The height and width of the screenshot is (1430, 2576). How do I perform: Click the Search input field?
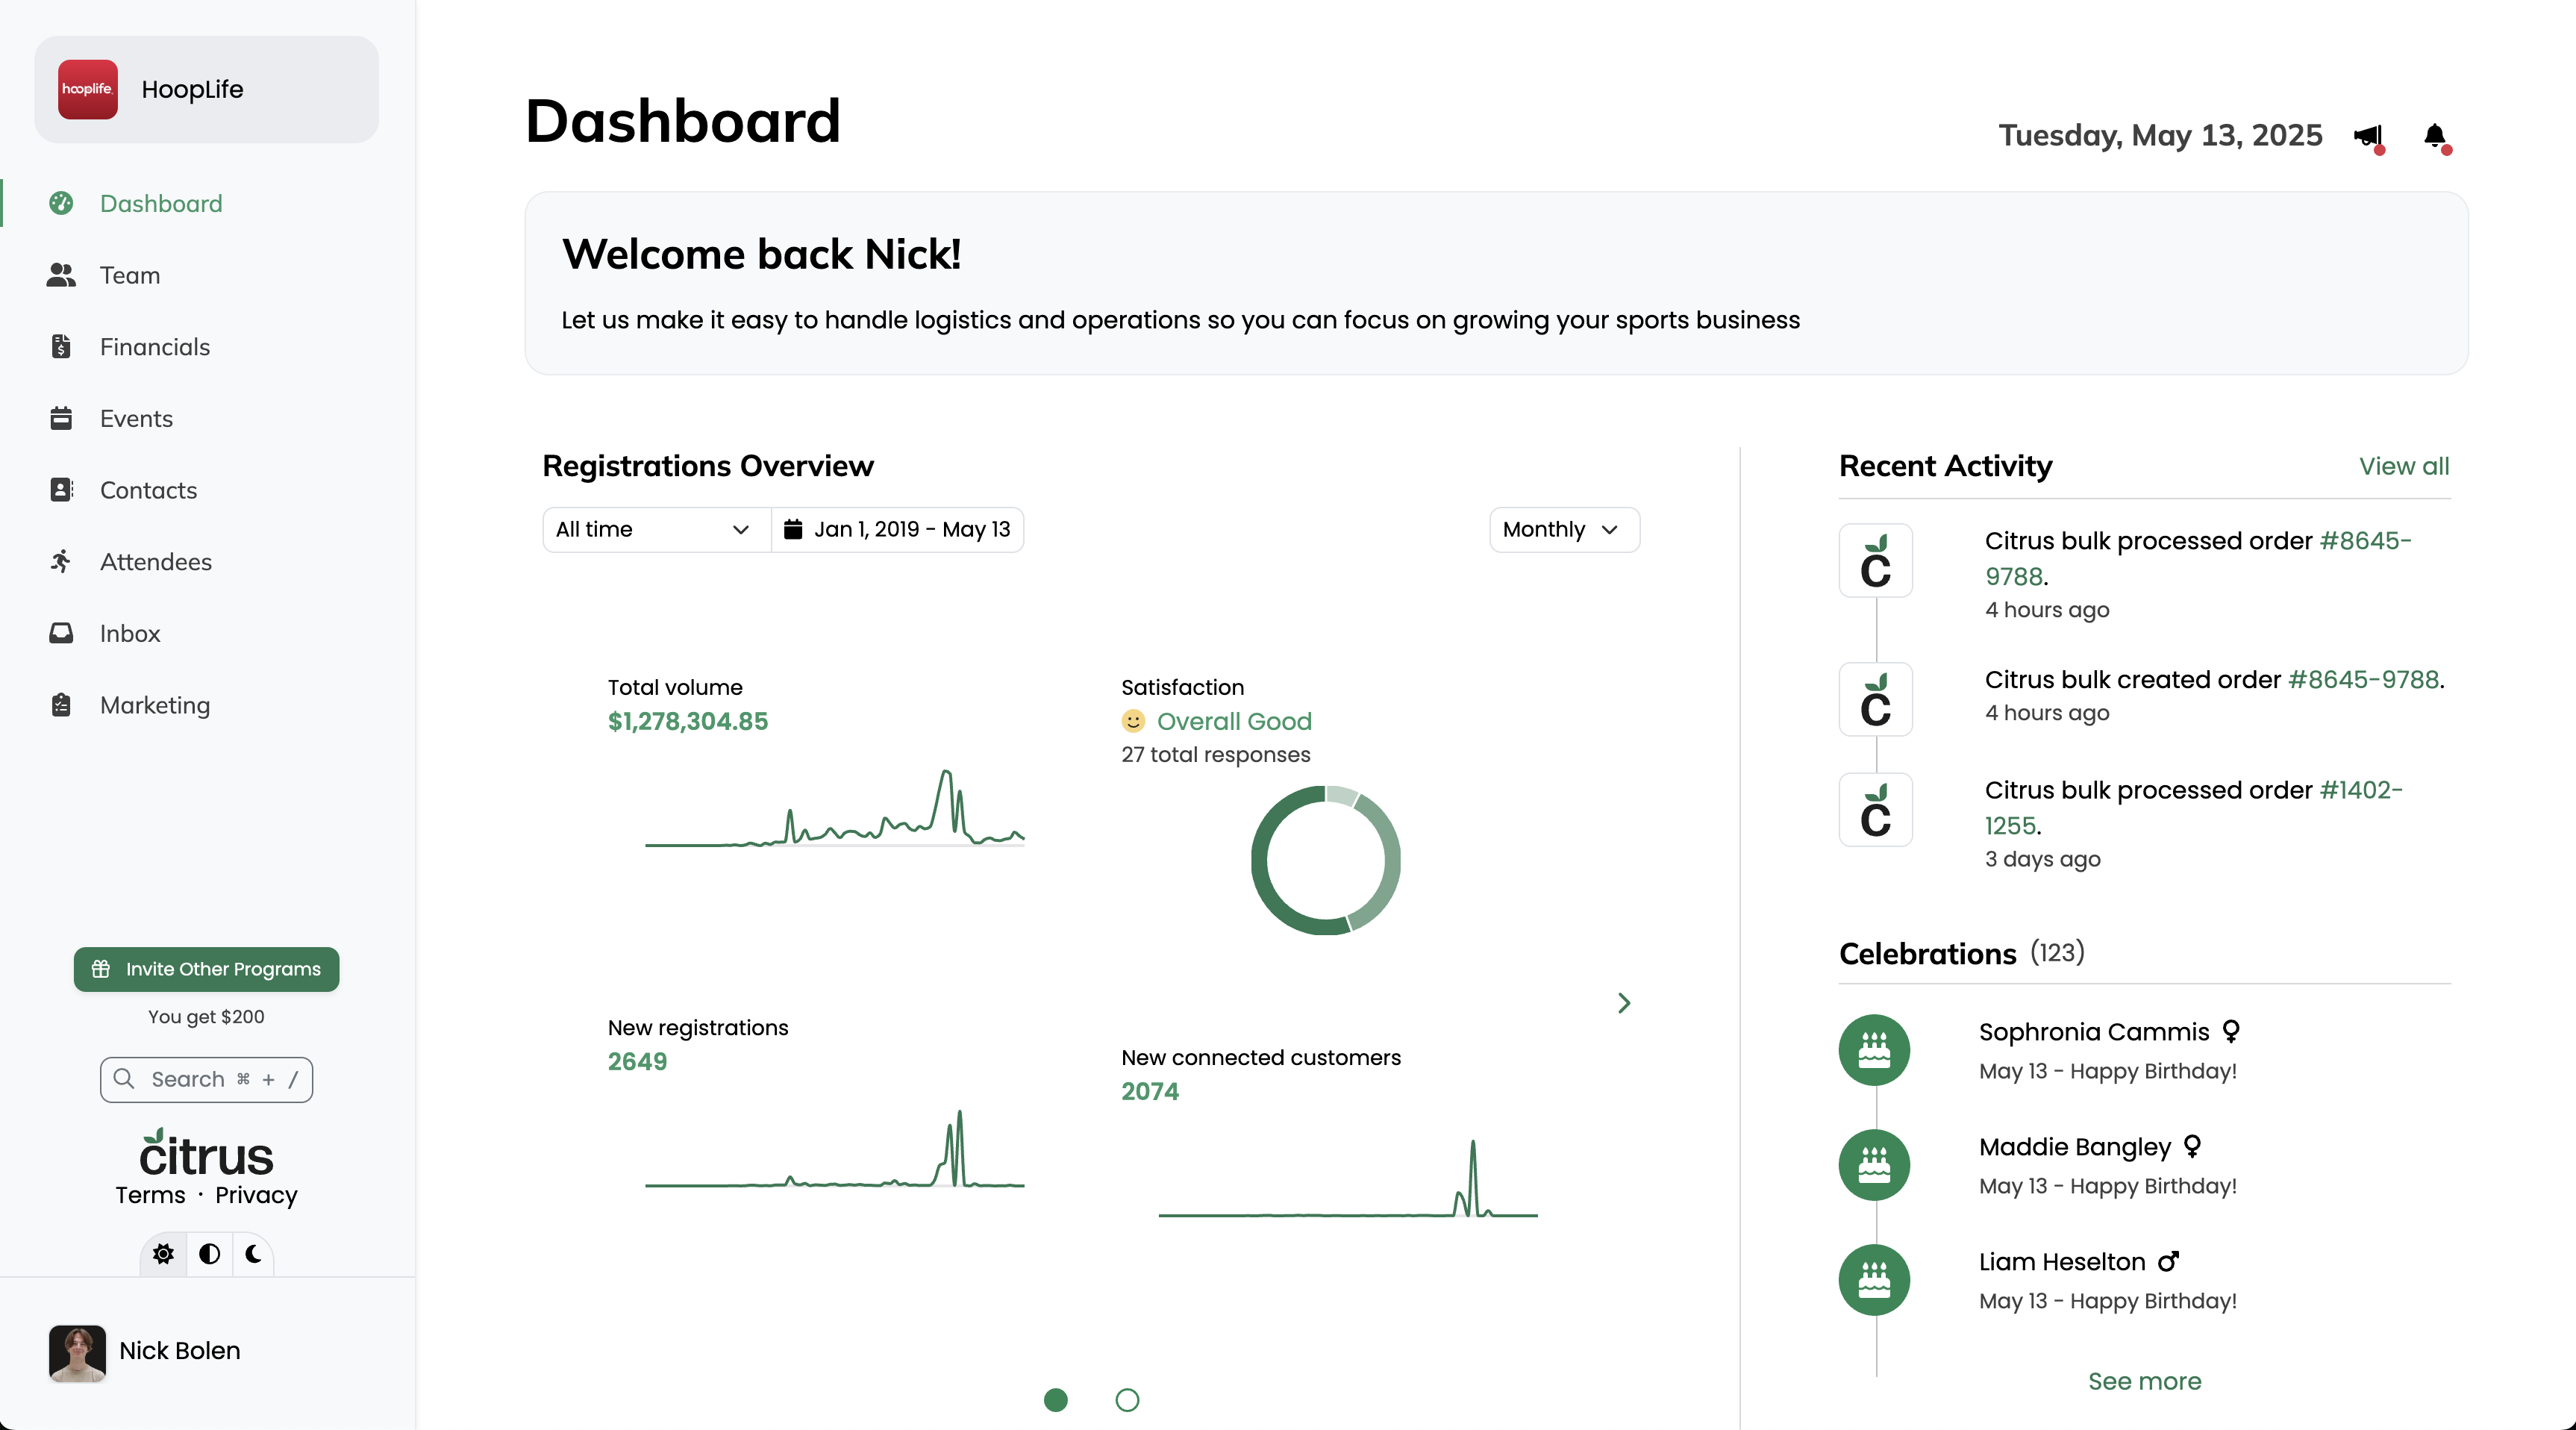point(206,1079)
